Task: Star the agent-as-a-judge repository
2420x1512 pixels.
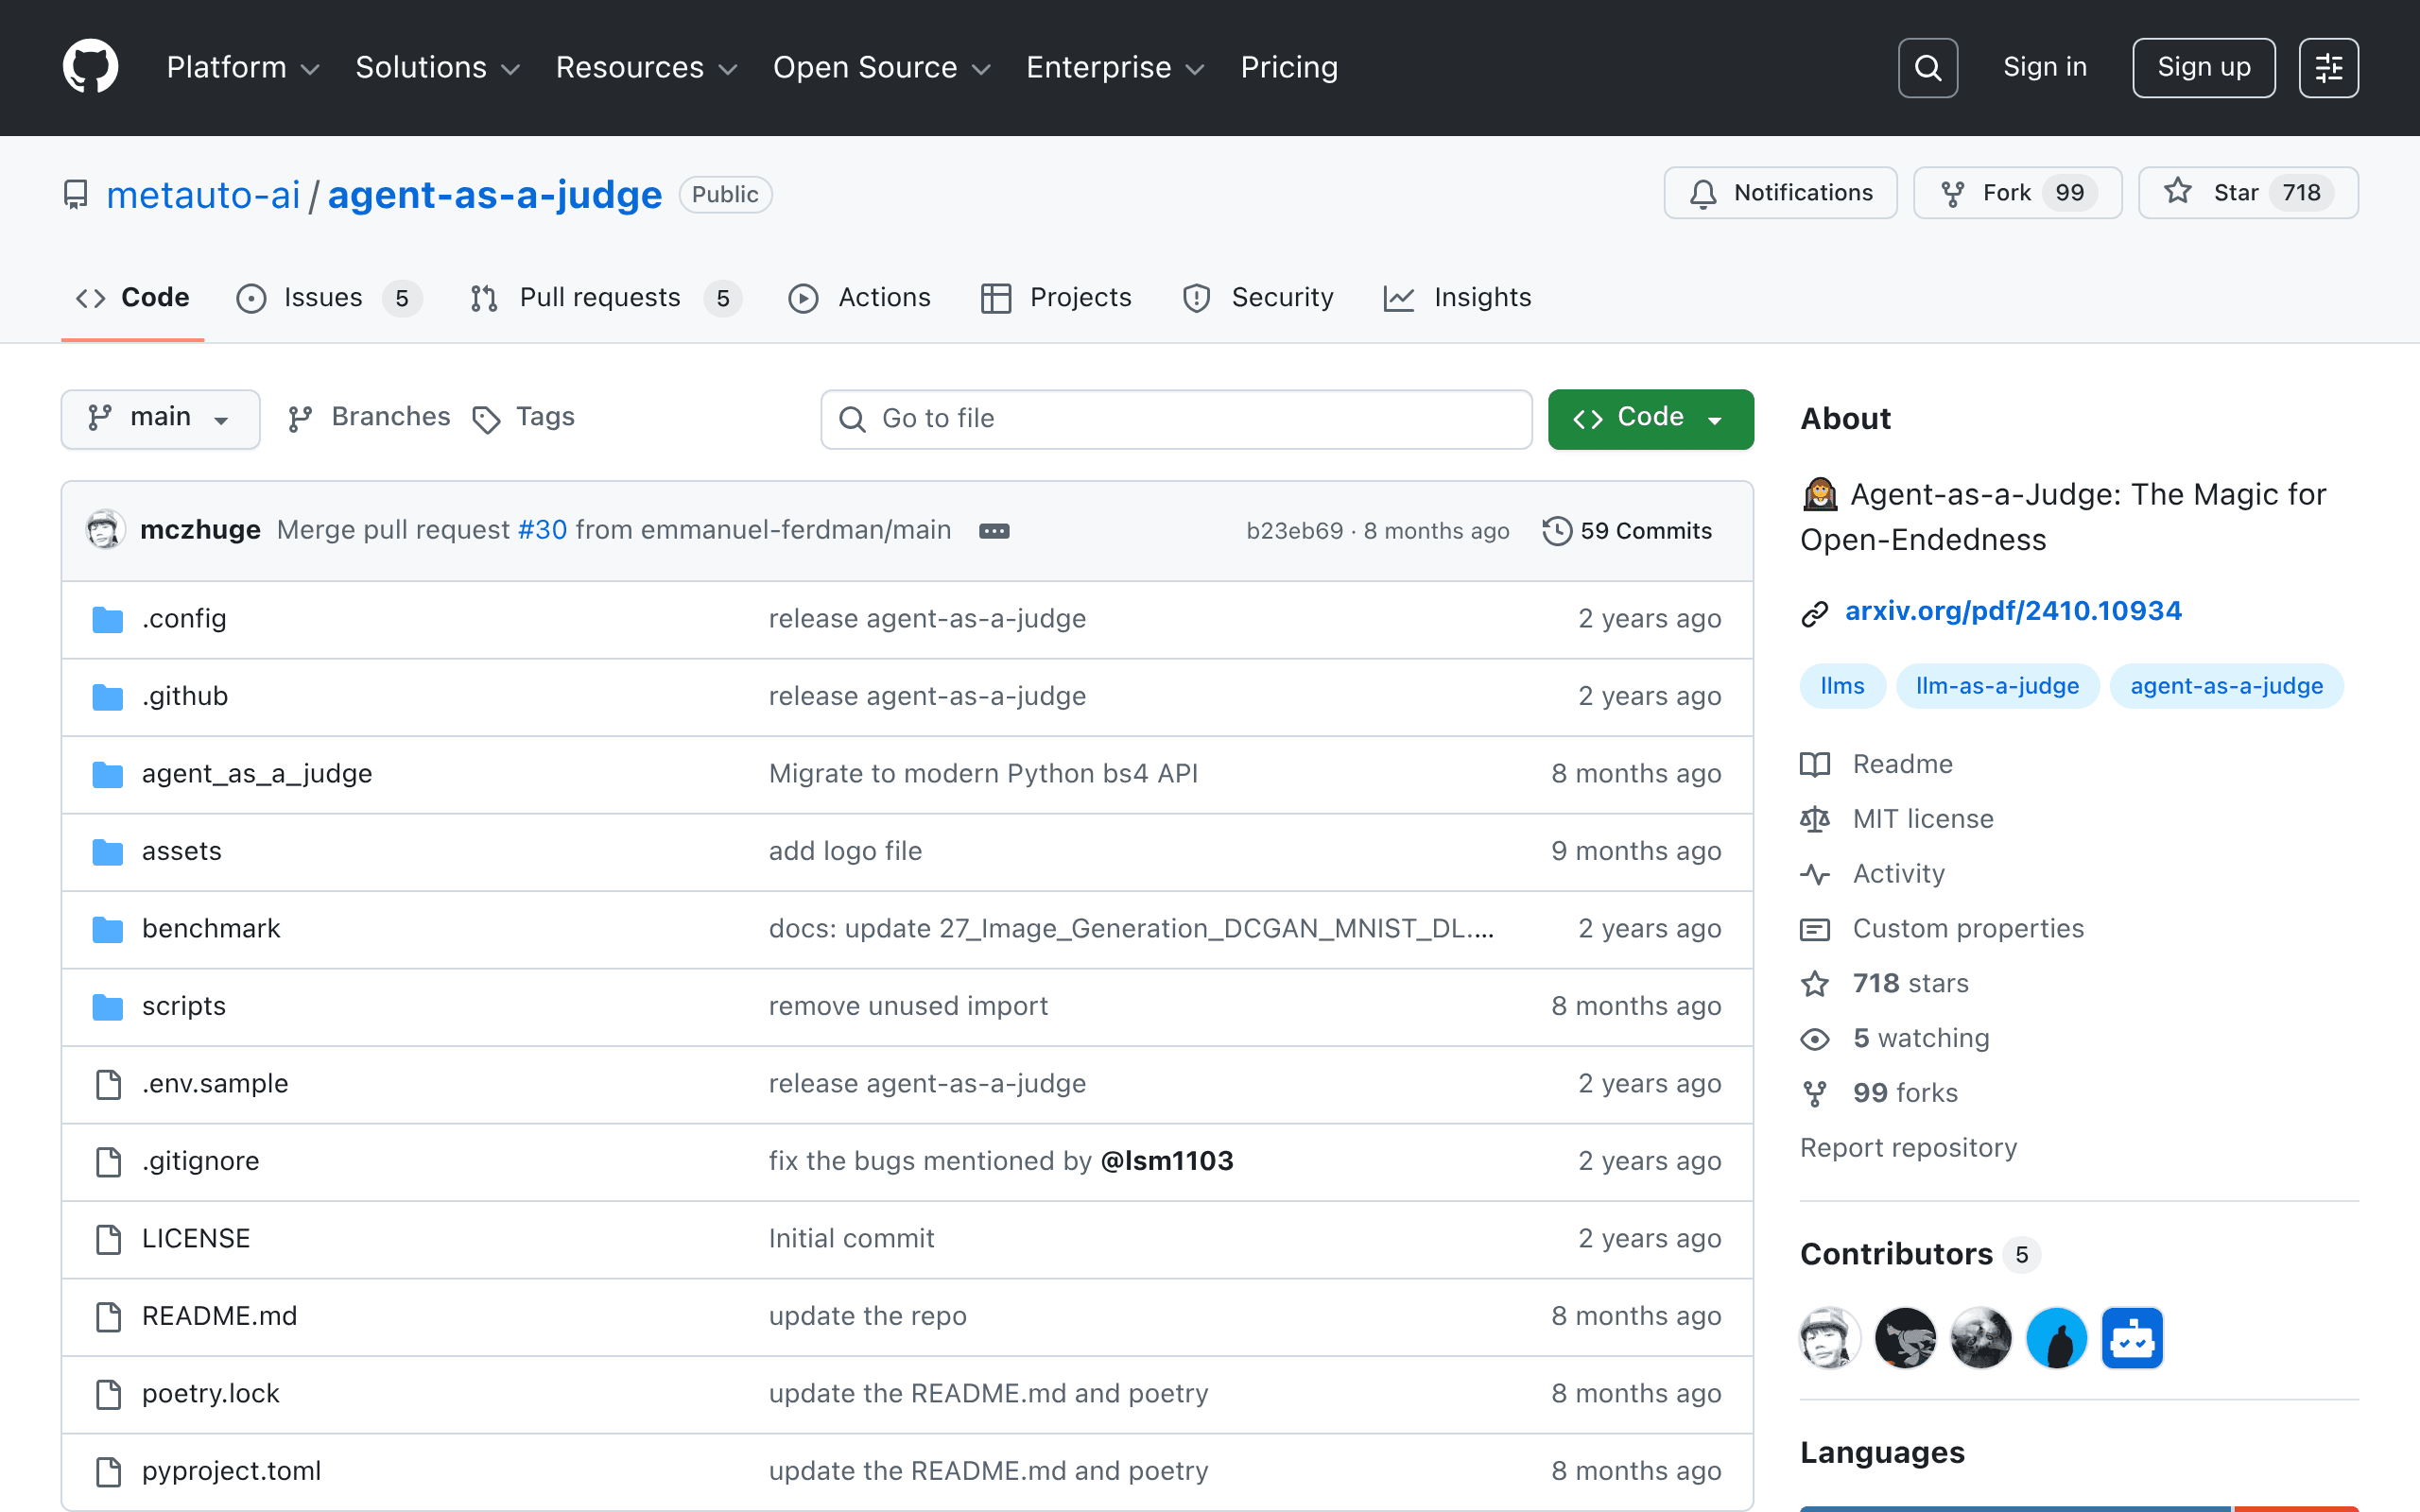Action: tap(2248, 193)
